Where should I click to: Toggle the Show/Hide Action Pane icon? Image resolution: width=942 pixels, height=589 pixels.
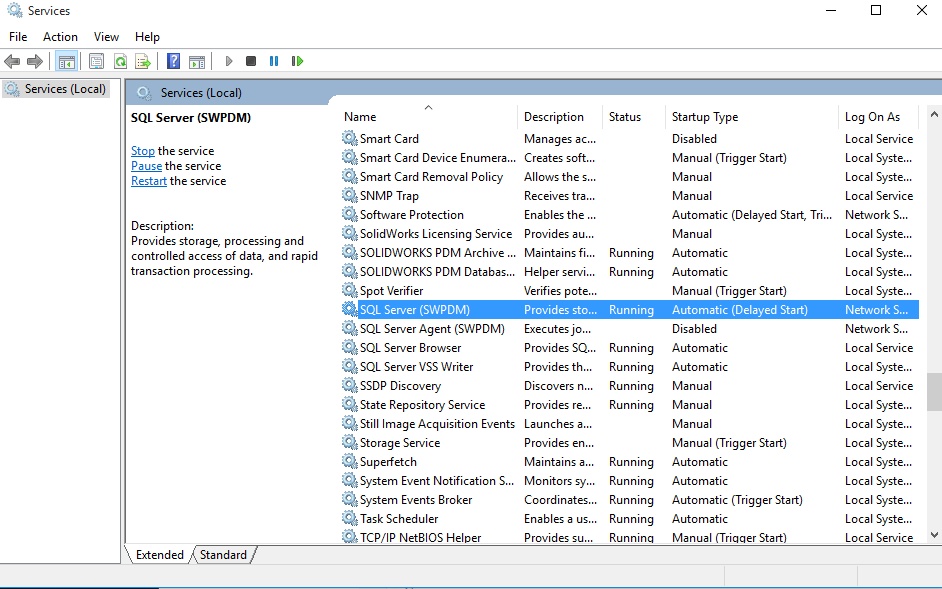click(197, 61)
